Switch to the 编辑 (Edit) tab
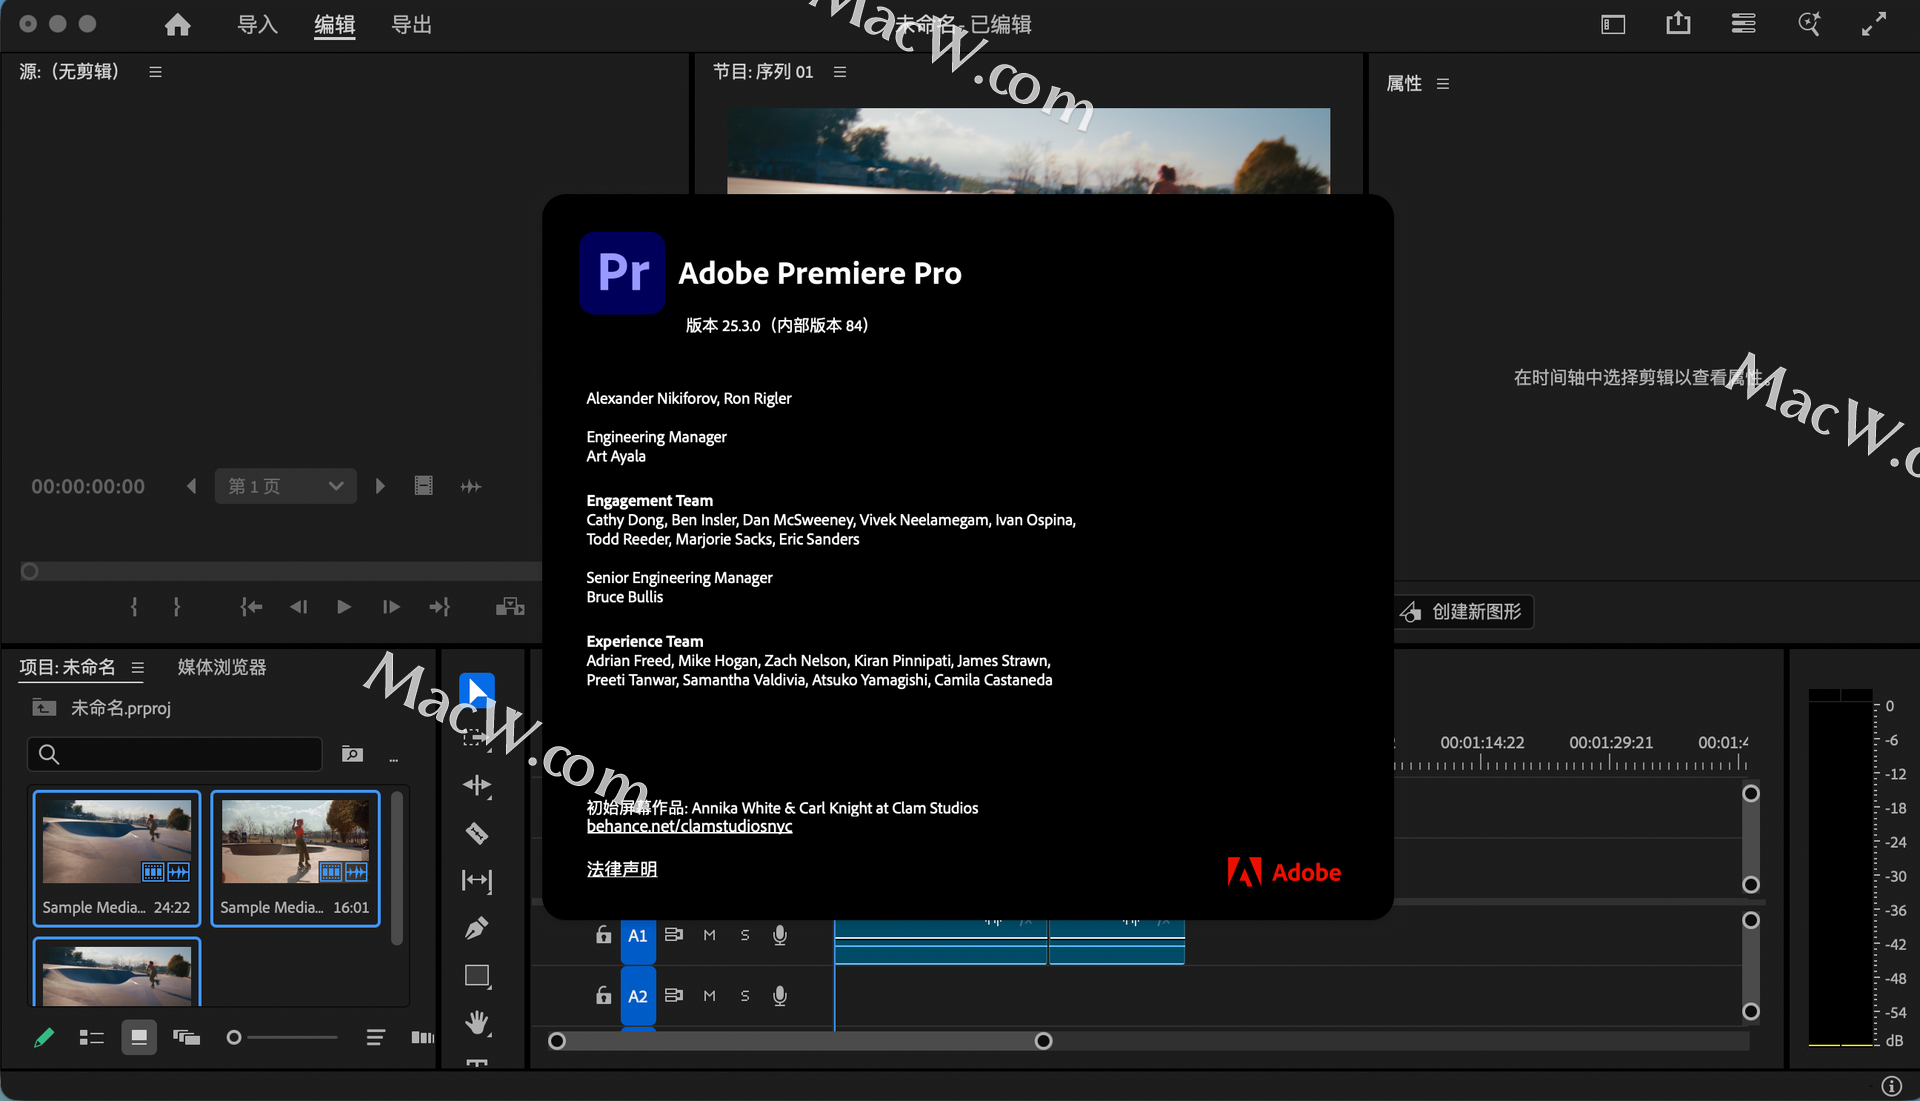Image resolution: width=1920 pixels, height=1101 pixels. (334, 24)
